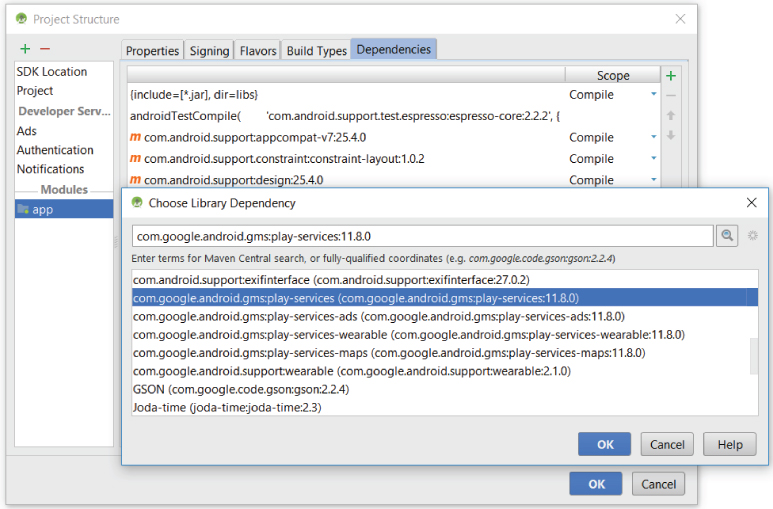Screen dimensions: 773x509
Task: Click the move dependency down arrow
Action: [671, 136]
